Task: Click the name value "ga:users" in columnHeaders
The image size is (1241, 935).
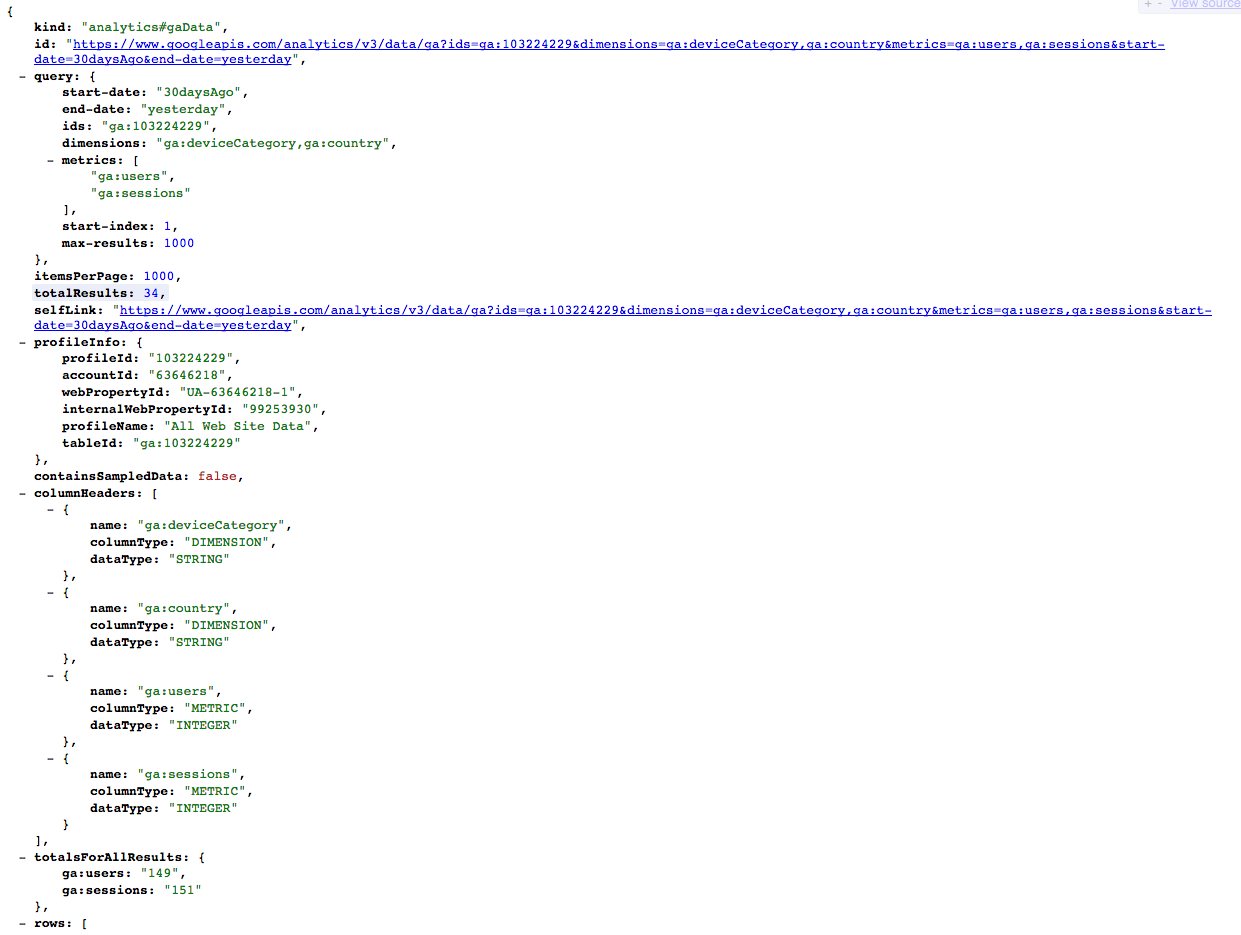Action: point(176,692)
